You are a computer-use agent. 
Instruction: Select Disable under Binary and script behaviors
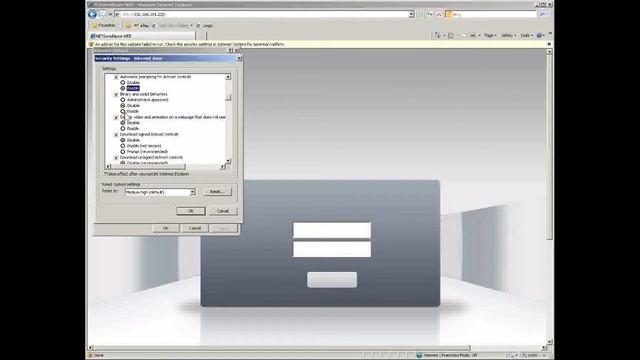point(122,105)
